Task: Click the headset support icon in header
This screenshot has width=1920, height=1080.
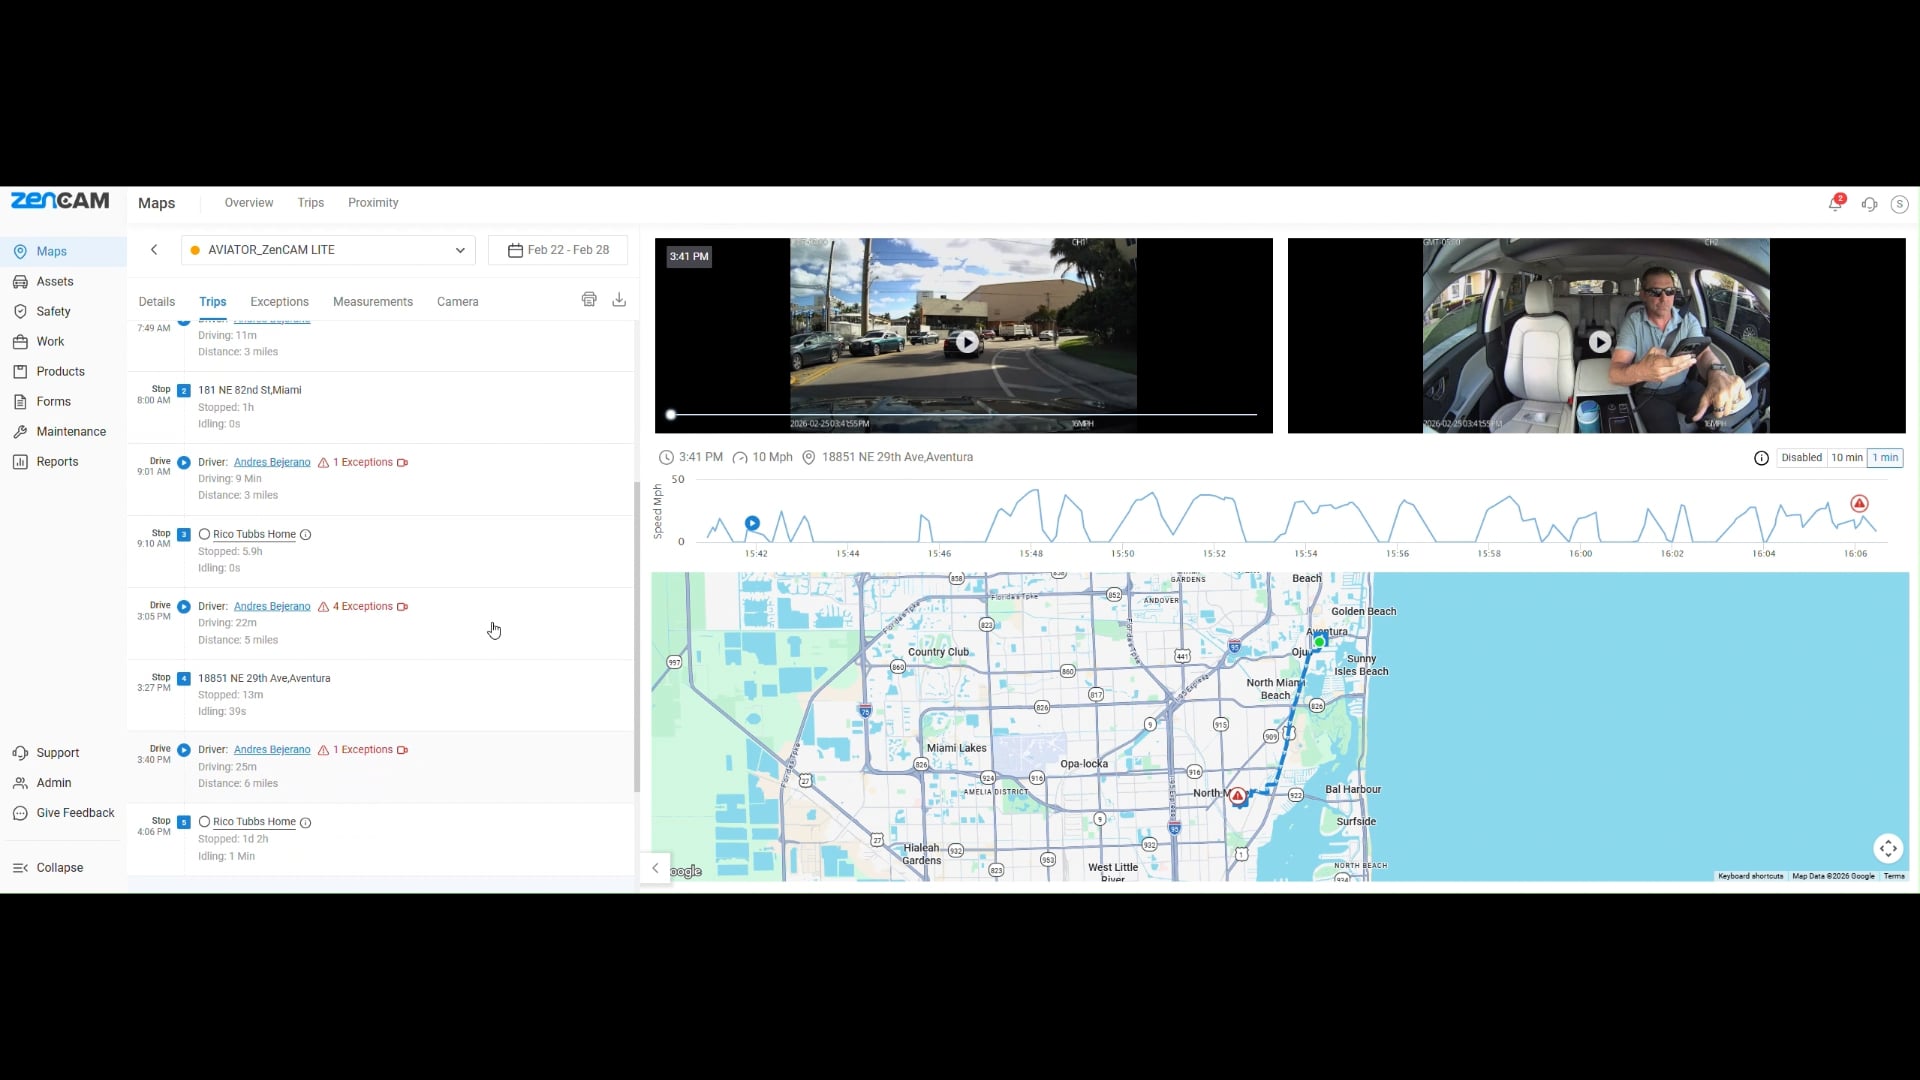Action: [x=1869, y=204]
